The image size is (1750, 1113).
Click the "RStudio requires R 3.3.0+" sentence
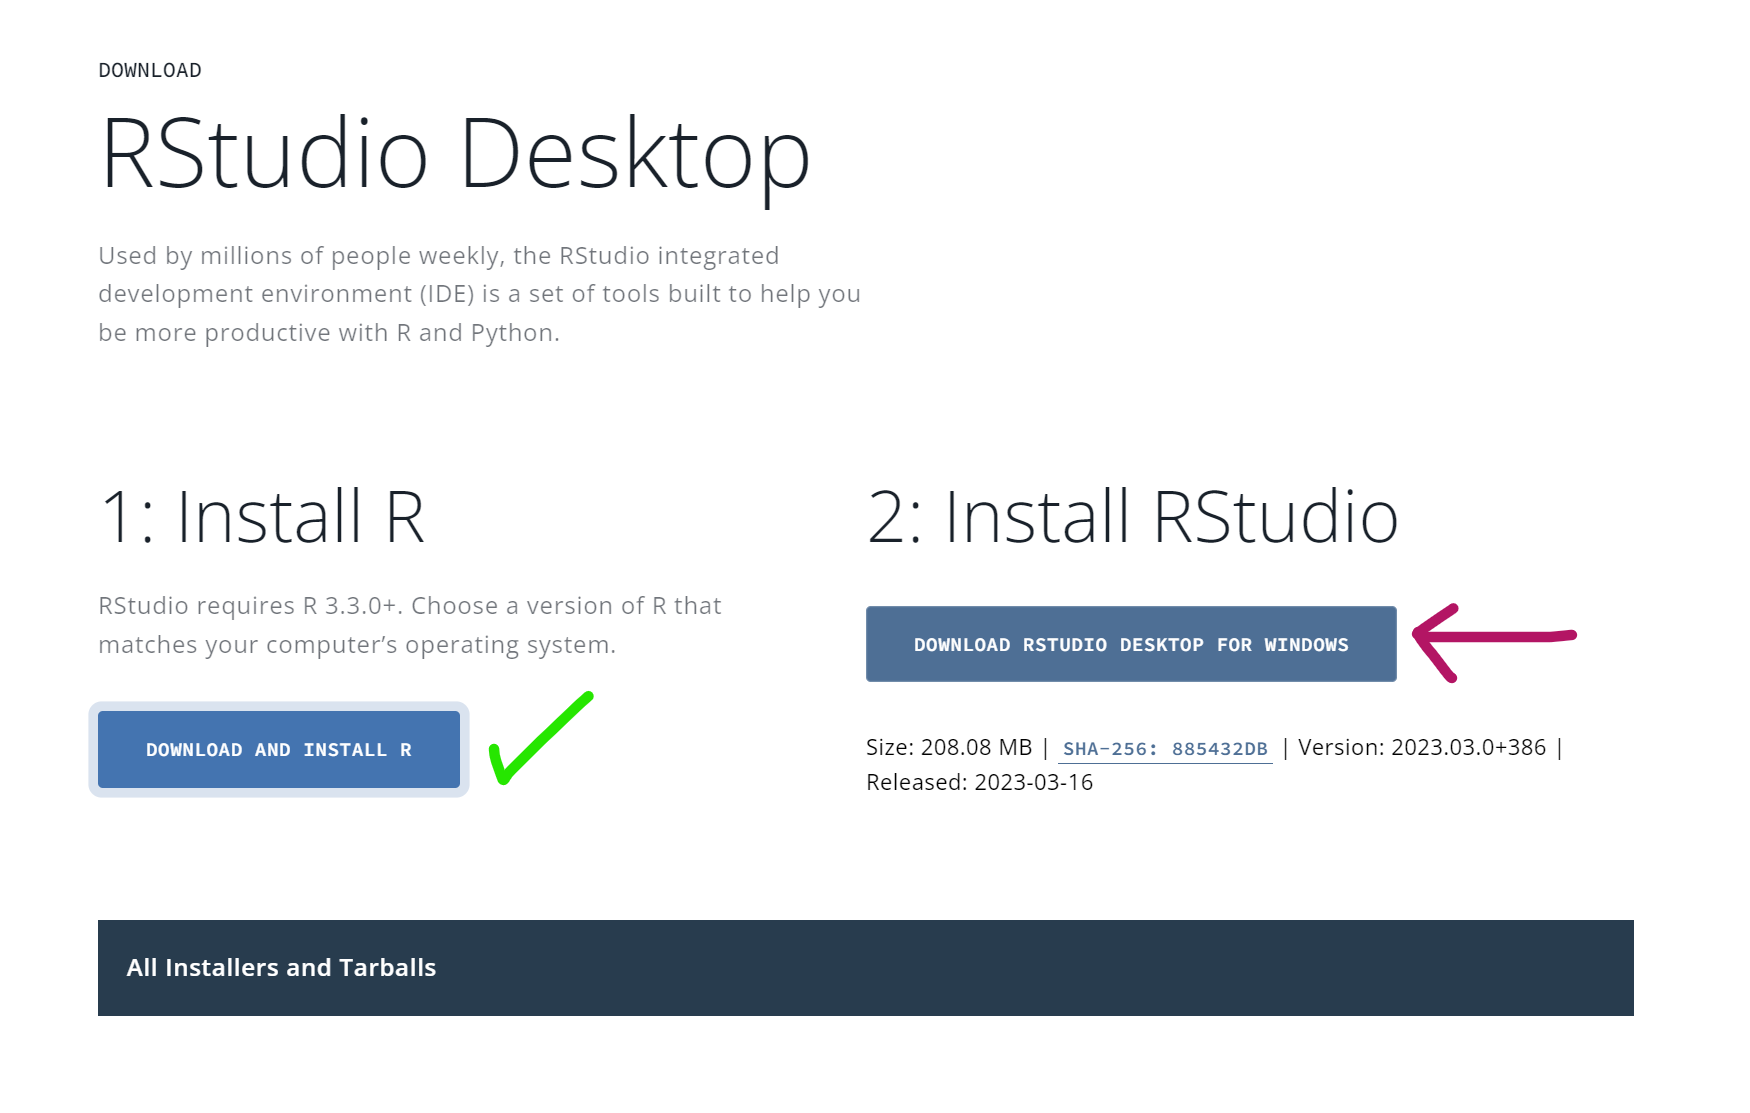250,606
